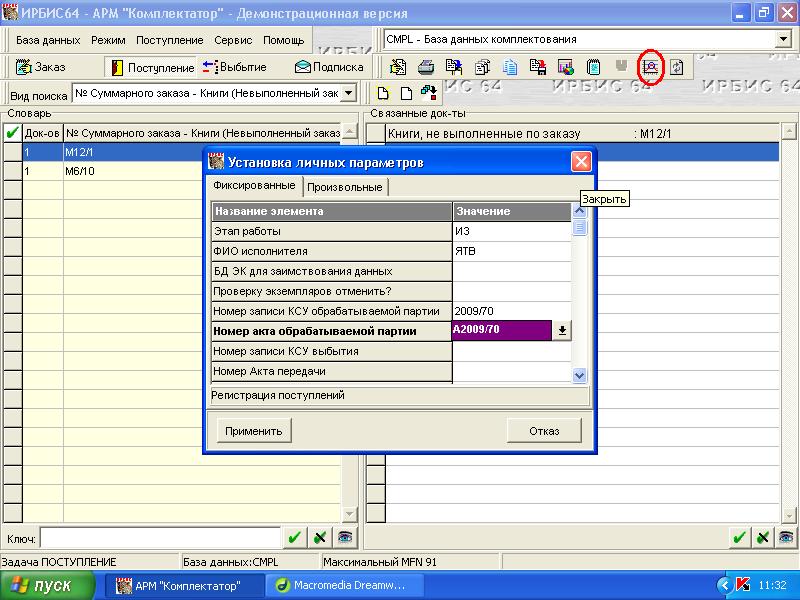The image size is (800, 600).
Task: Click the red-circled personal parameters toolbar icon
Action: tap(651, 67)
